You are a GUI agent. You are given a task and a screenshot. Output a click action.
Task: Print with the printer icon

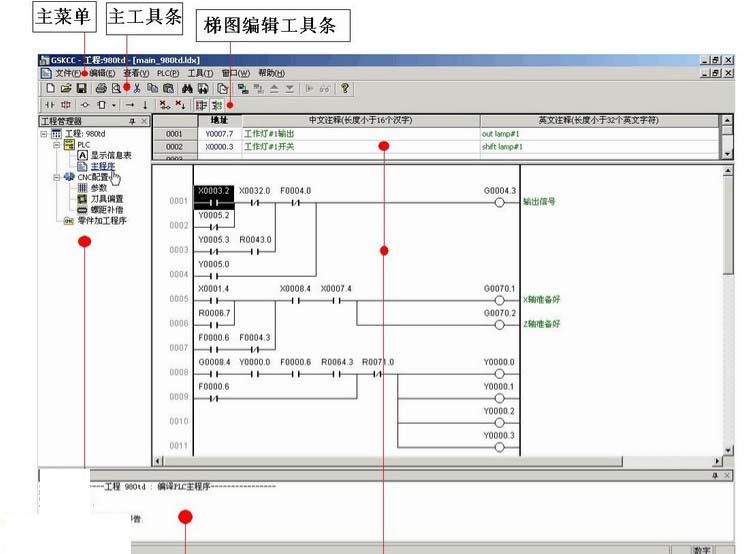pos(101,88)
